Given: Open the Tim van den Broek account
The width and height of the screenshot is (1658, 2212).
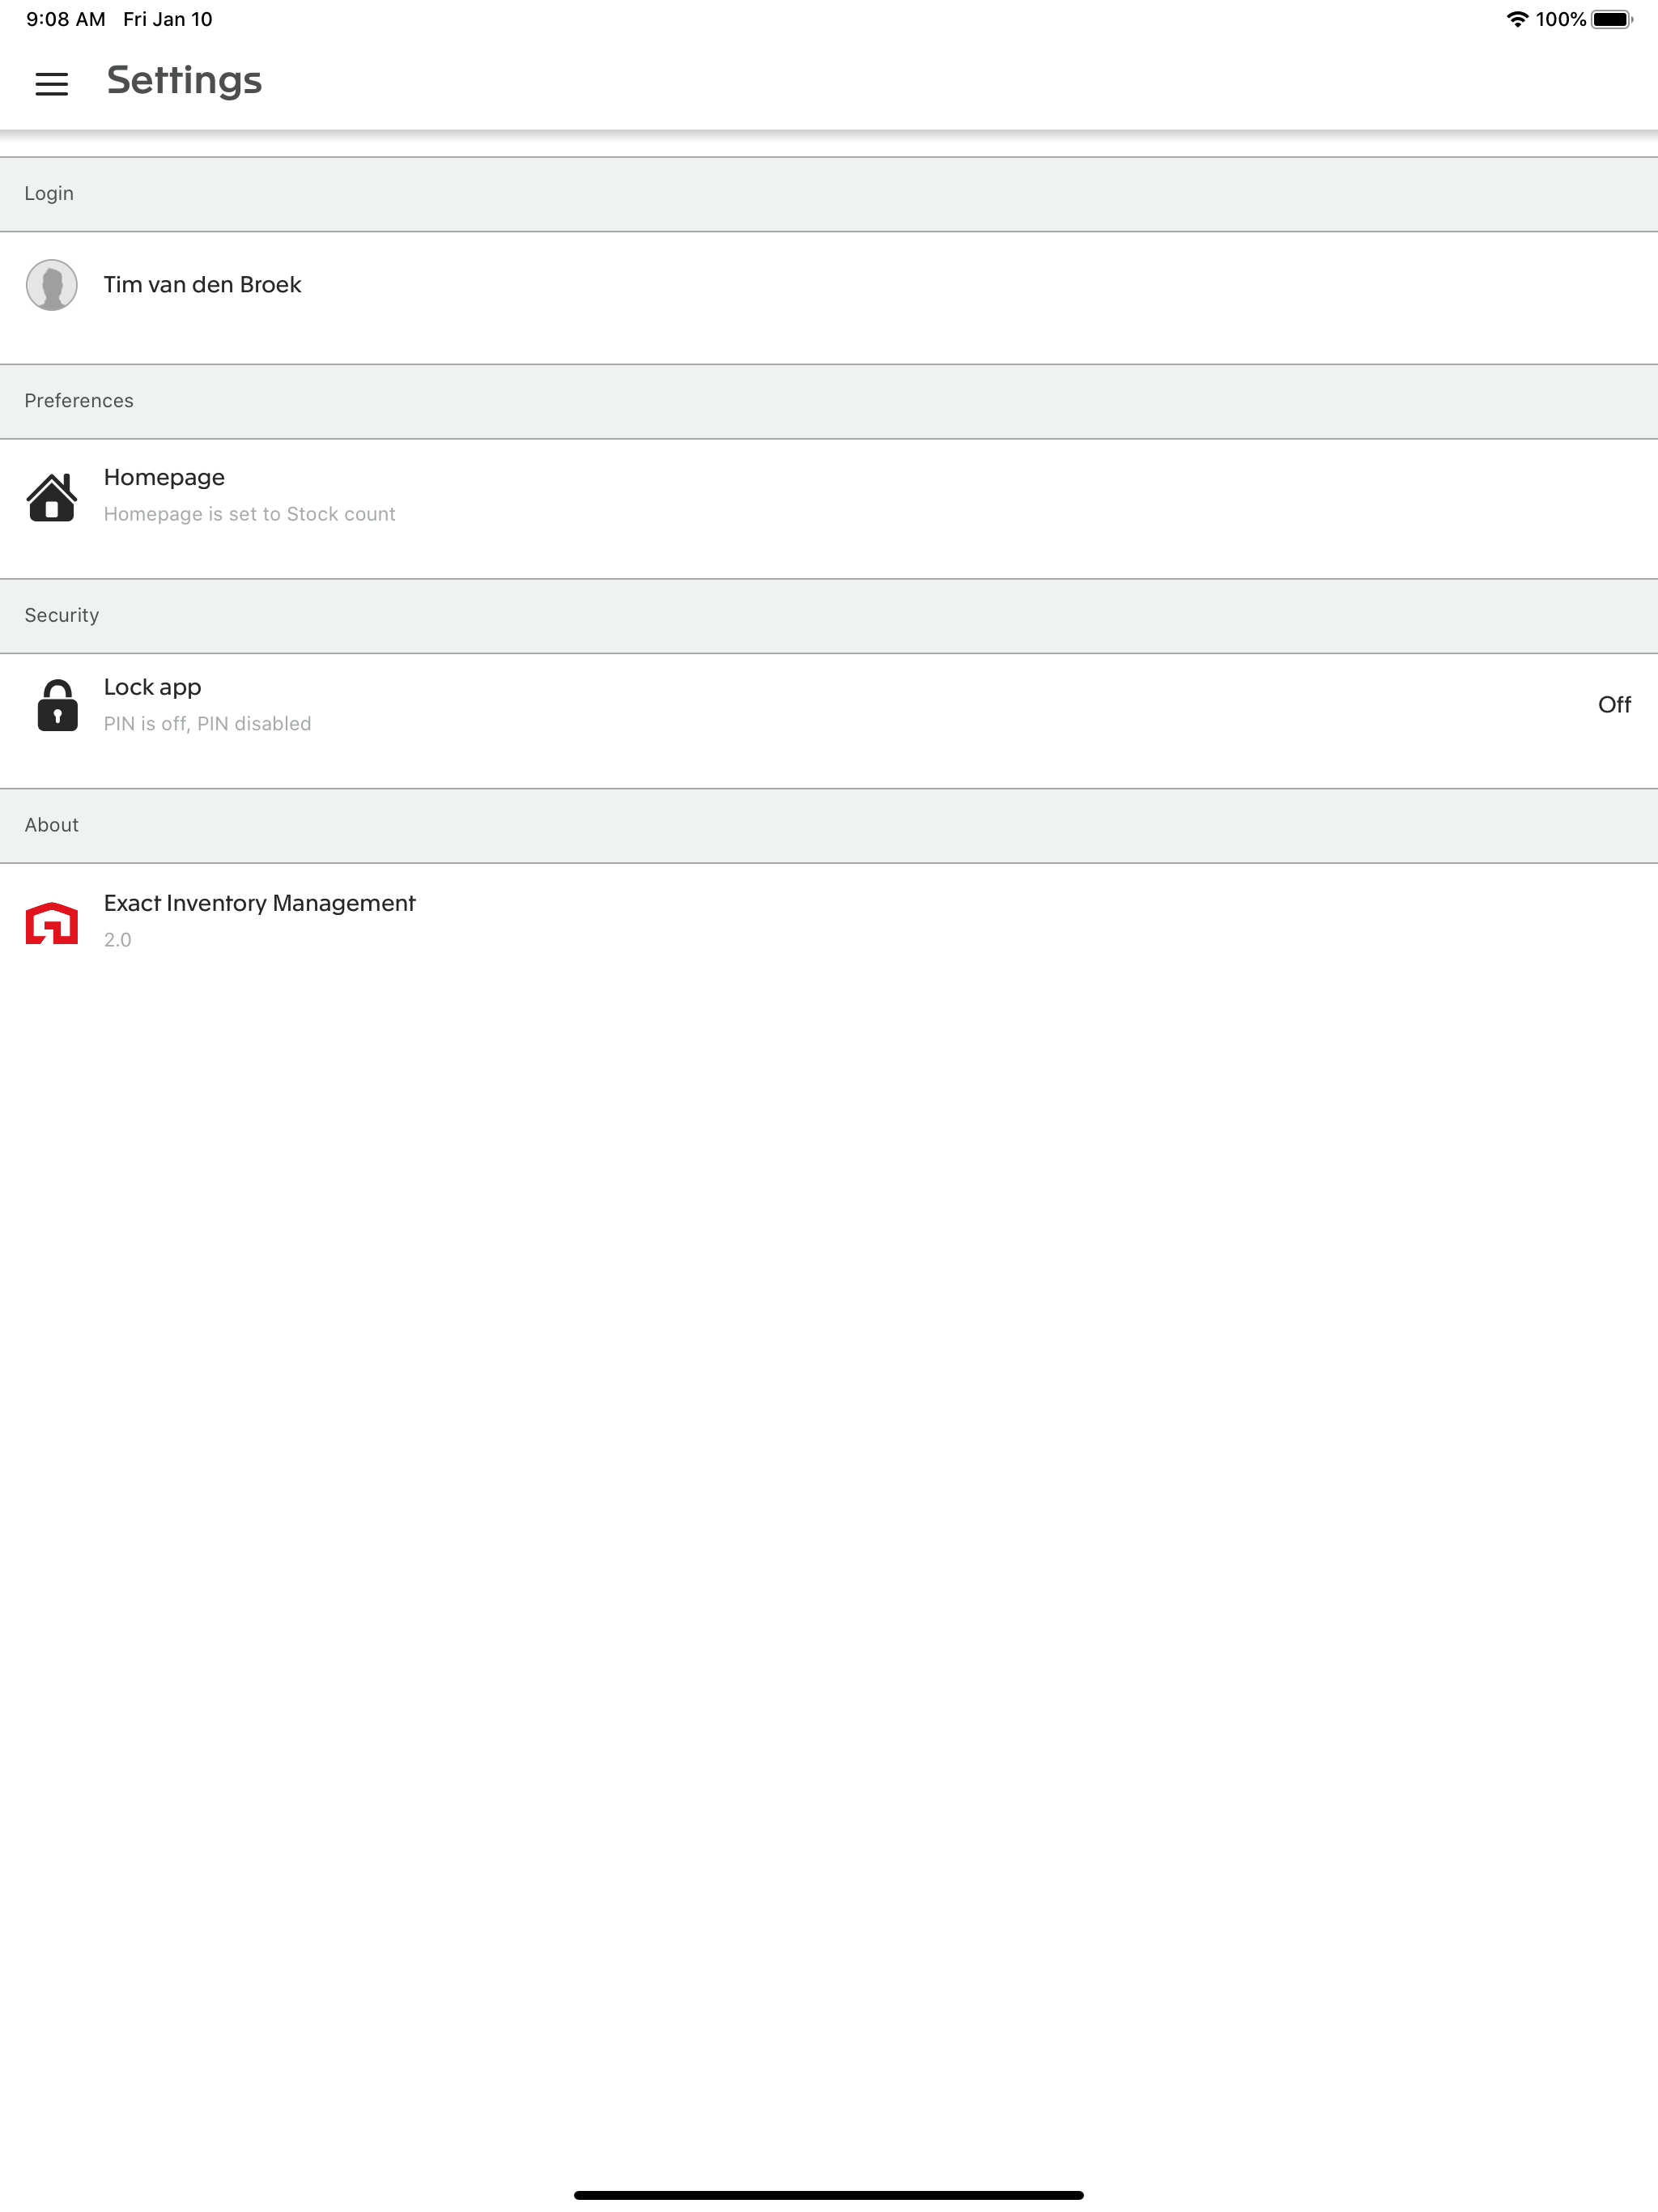Looking at the screenshot, I should click(829, 297).
